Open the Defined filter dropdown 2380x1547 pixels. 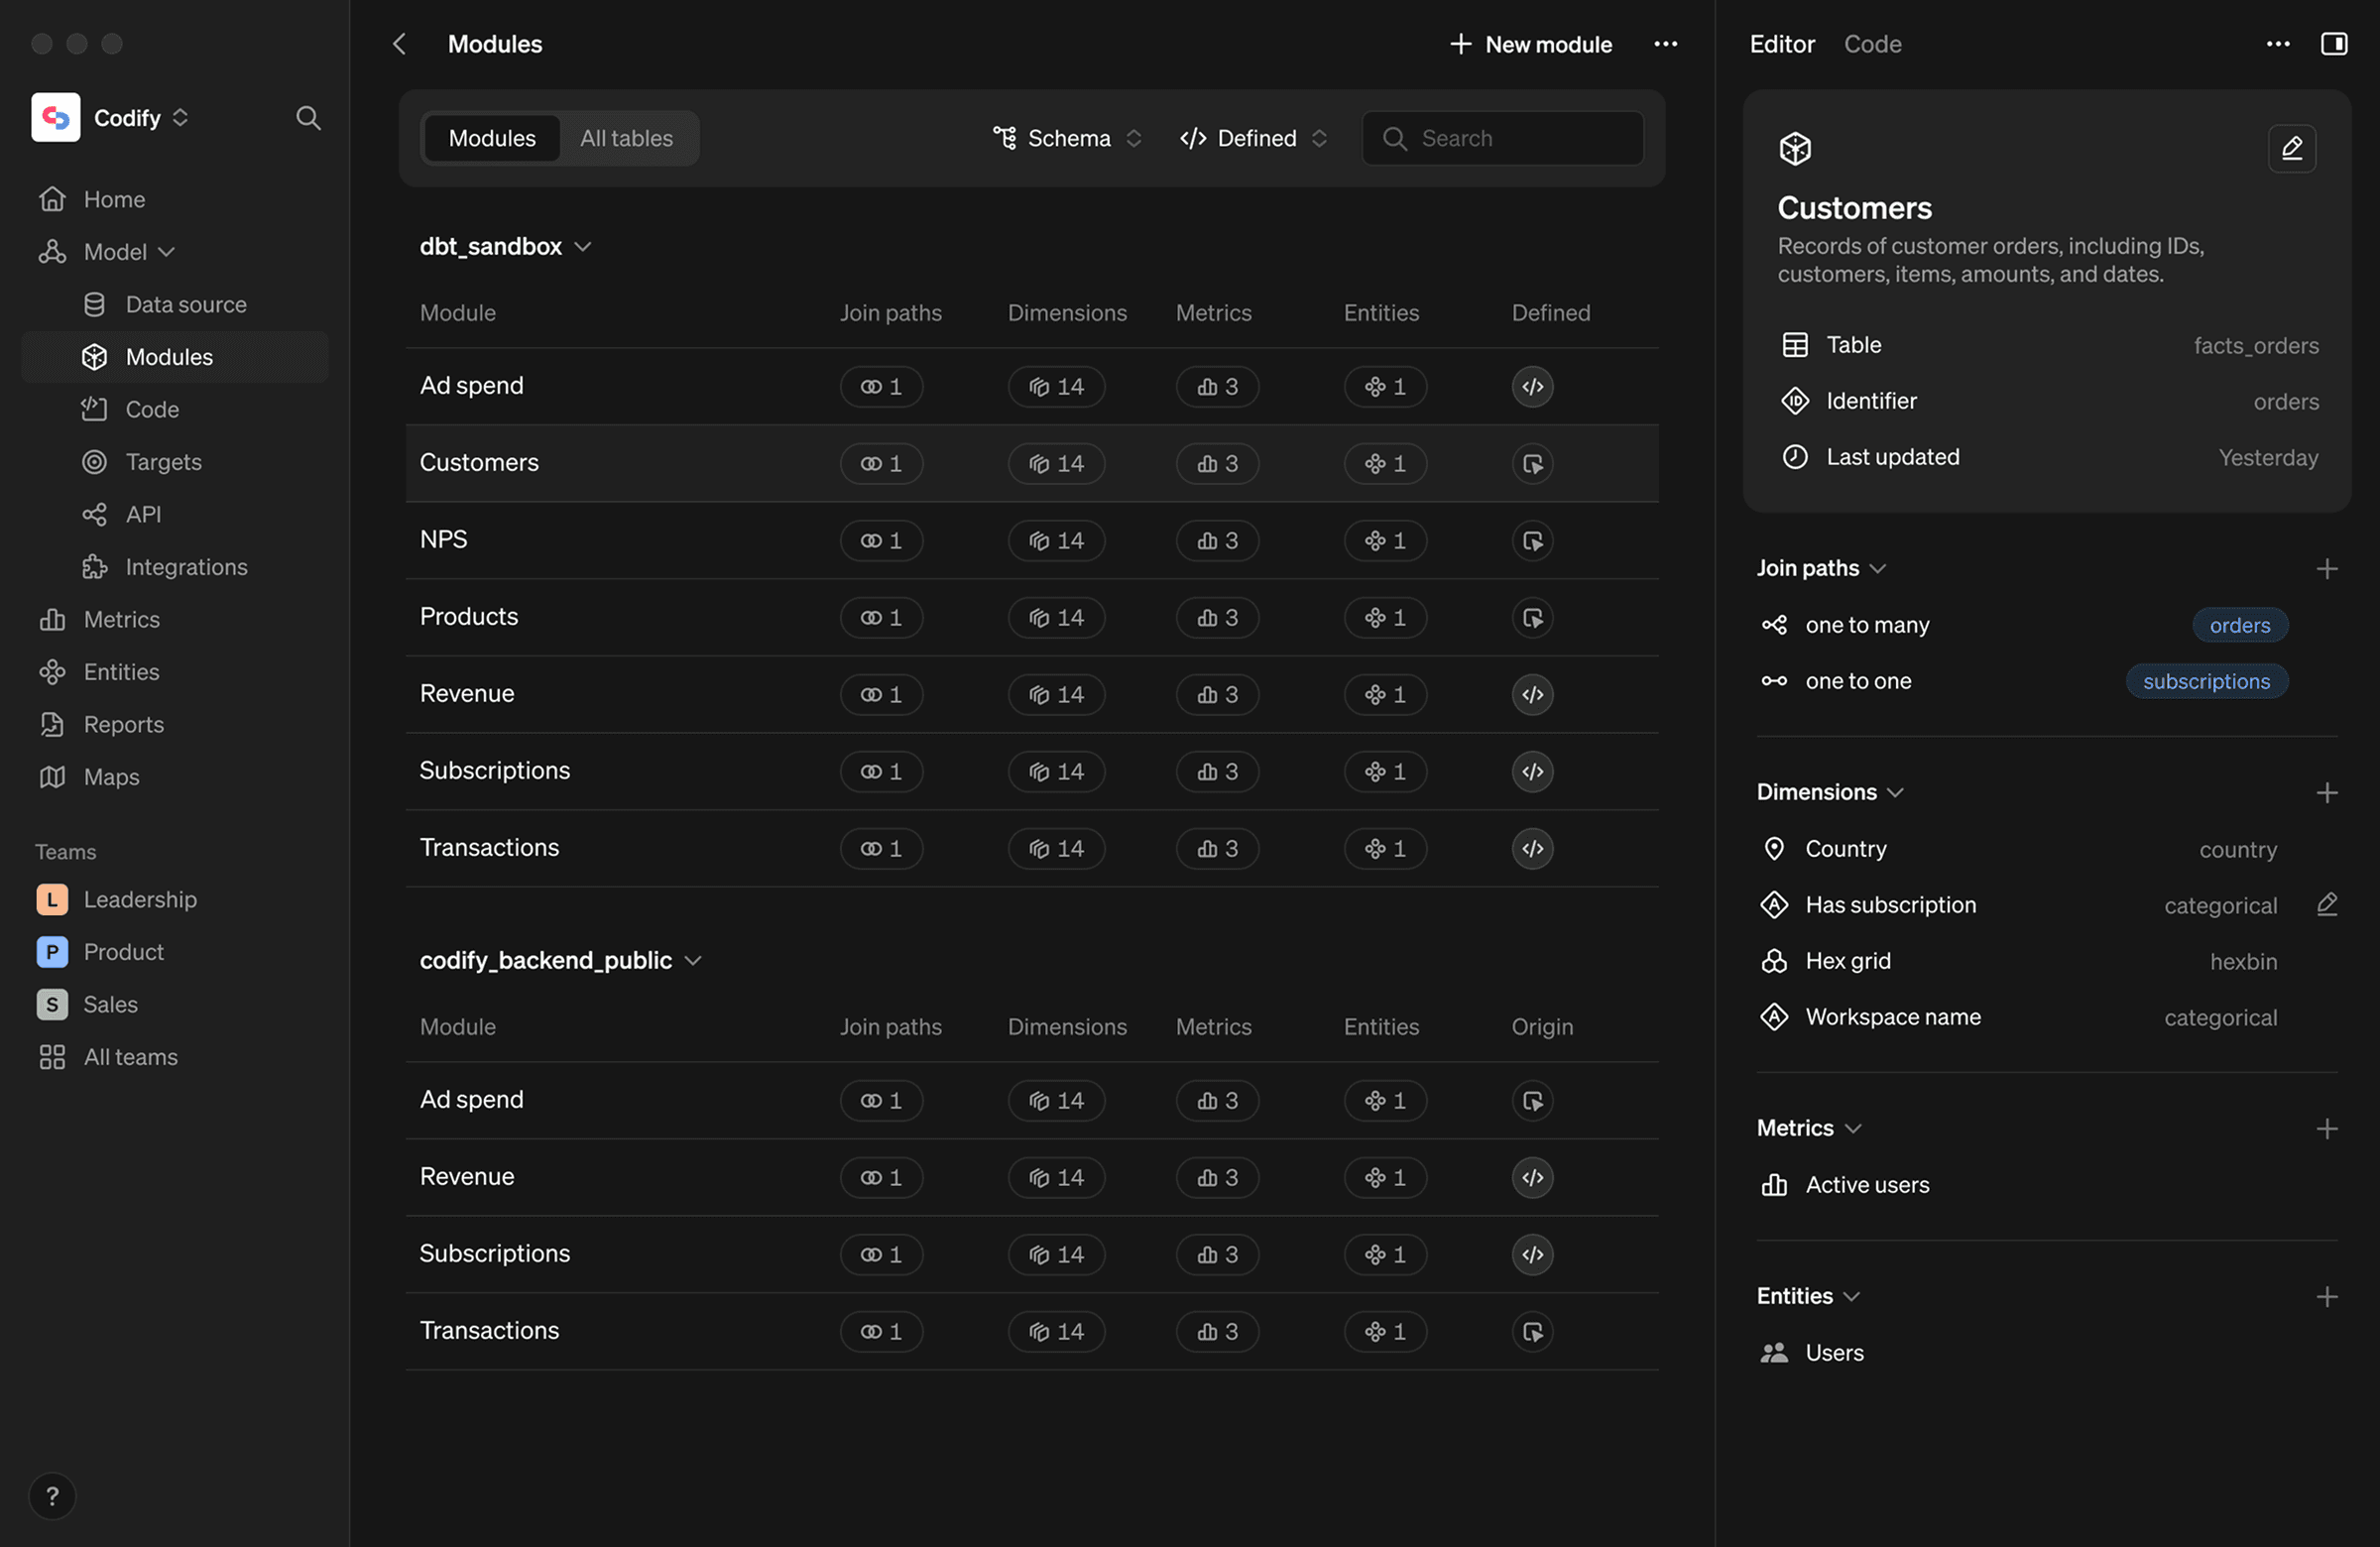pyautogui.click(x=1253, y=138)
